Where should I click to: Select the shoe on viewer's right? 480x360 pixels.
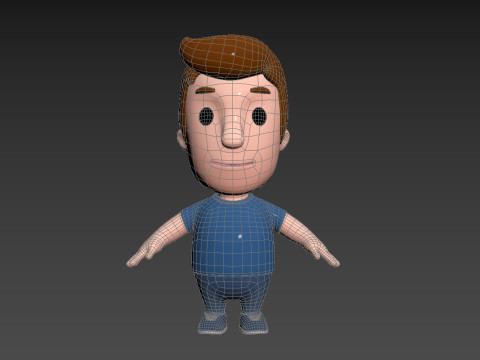click(x=254, y=323)
